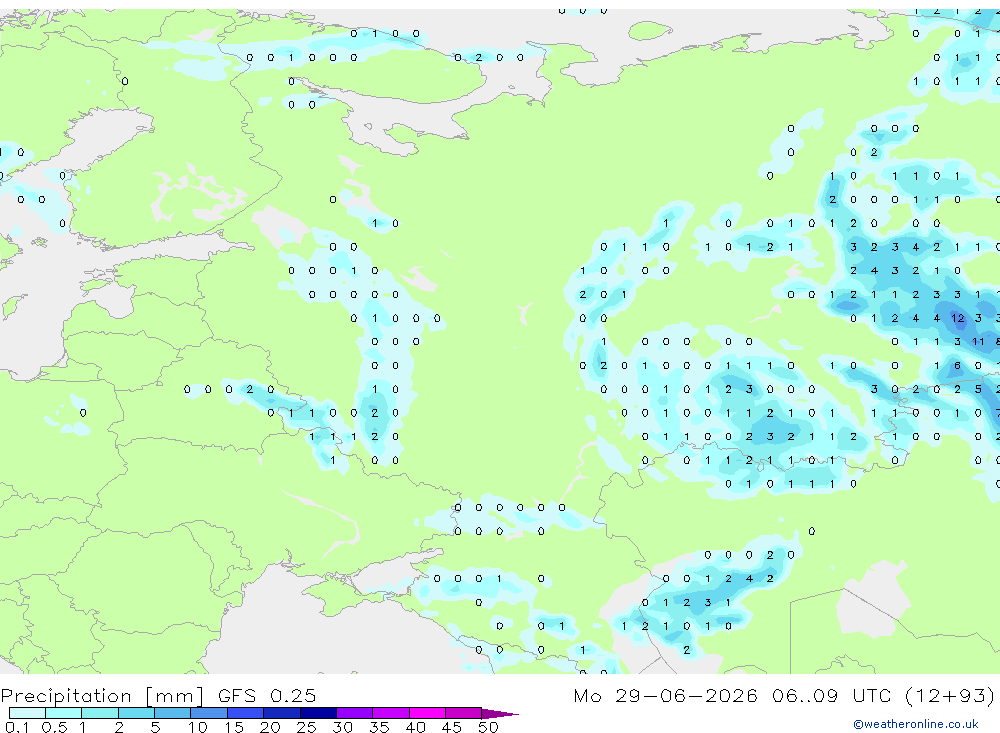Select the 0.5–1 mm legend color swatch
The image size is (1000, 733).
pyautogui.click(x=63, y=713)
